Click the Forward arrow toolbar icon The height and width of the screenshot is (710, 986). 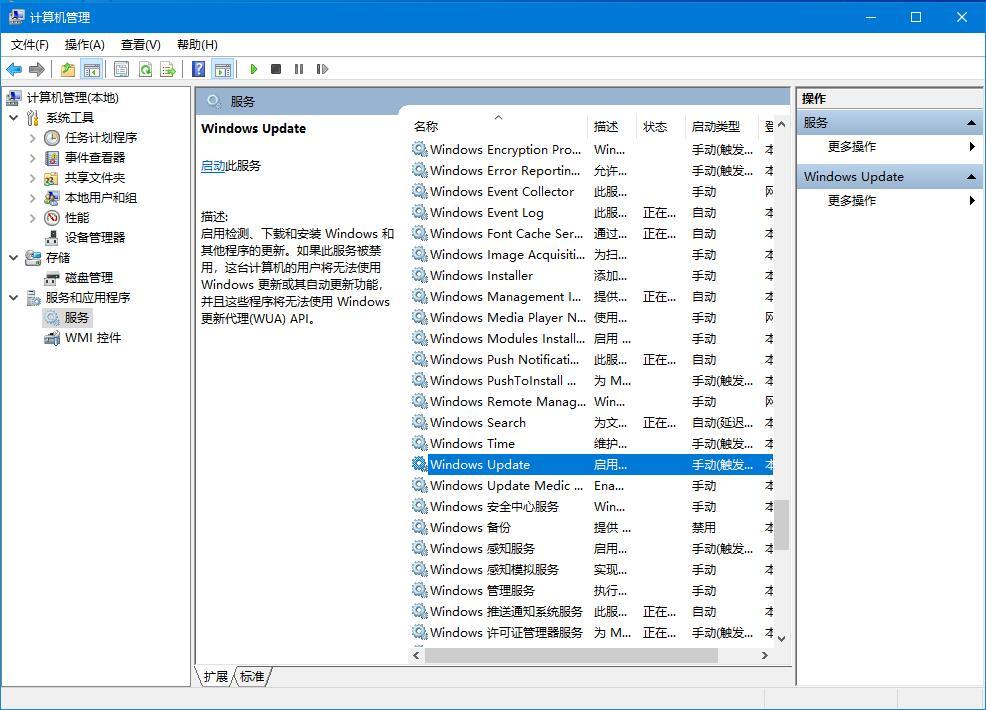37,69
